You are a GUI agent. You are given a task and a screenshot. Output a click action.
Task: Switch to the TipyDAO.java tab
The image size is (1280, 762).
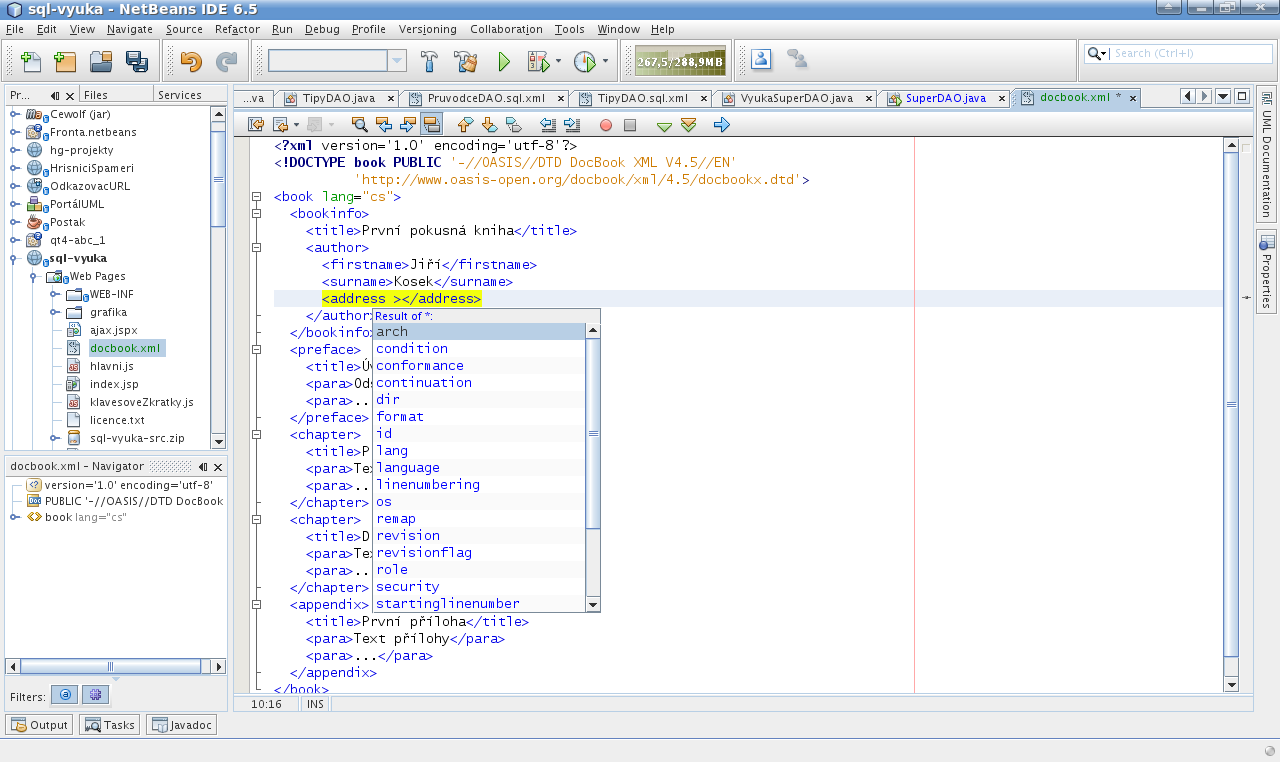[x=340, y=98]
